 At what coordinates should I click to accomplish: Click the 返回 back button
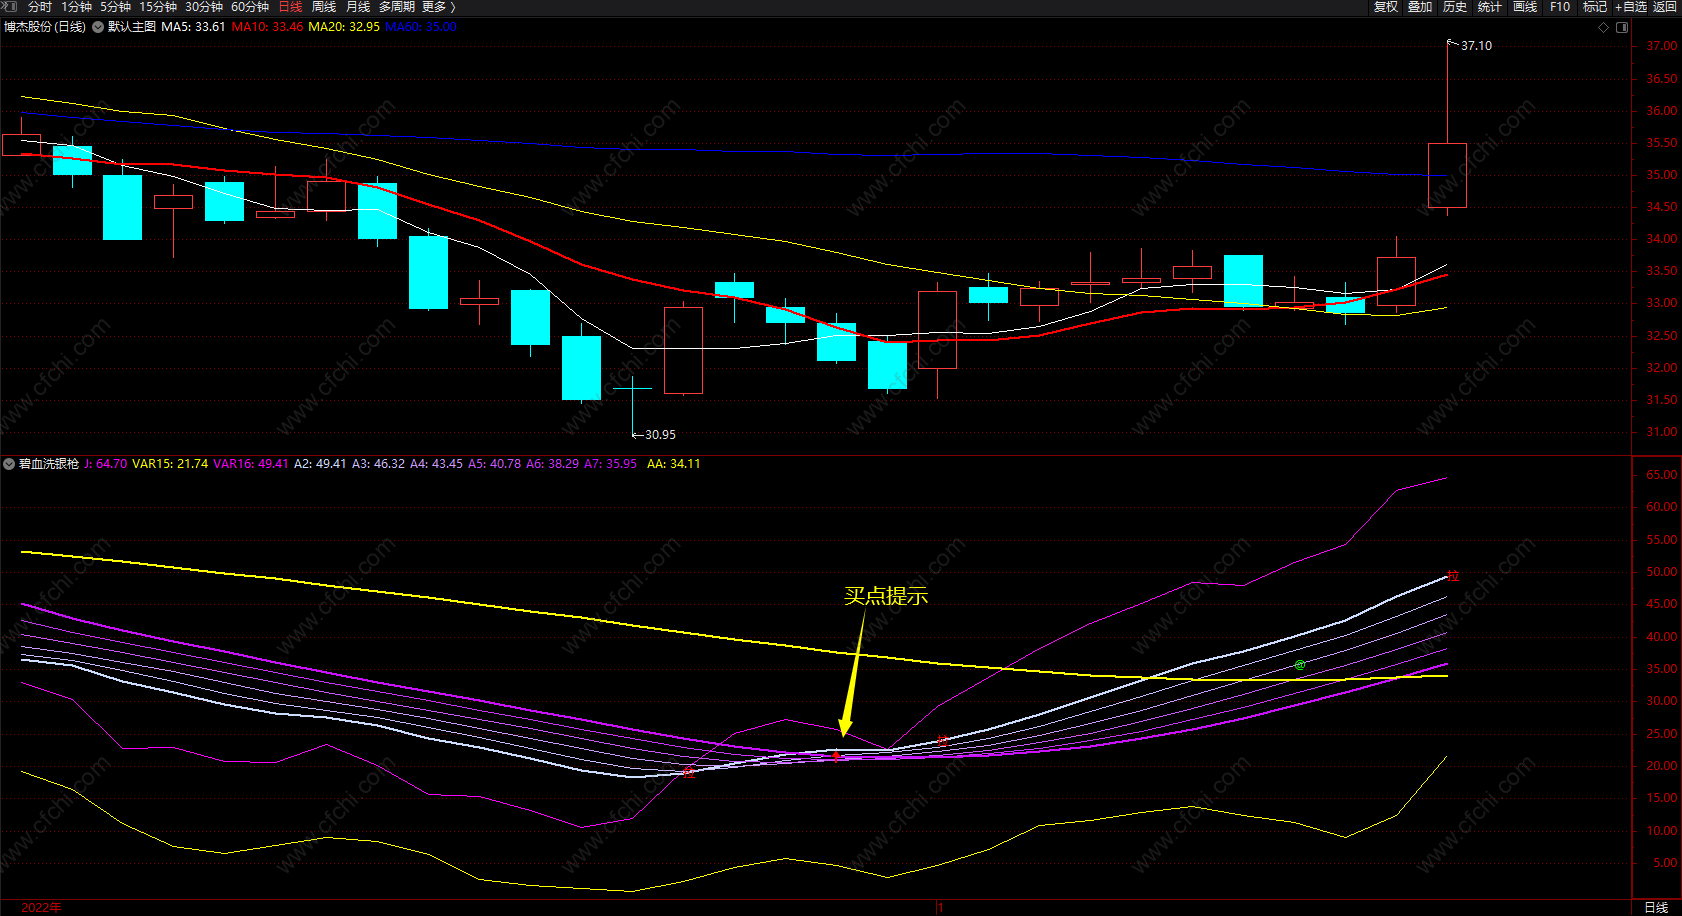tap(1665, 7)
